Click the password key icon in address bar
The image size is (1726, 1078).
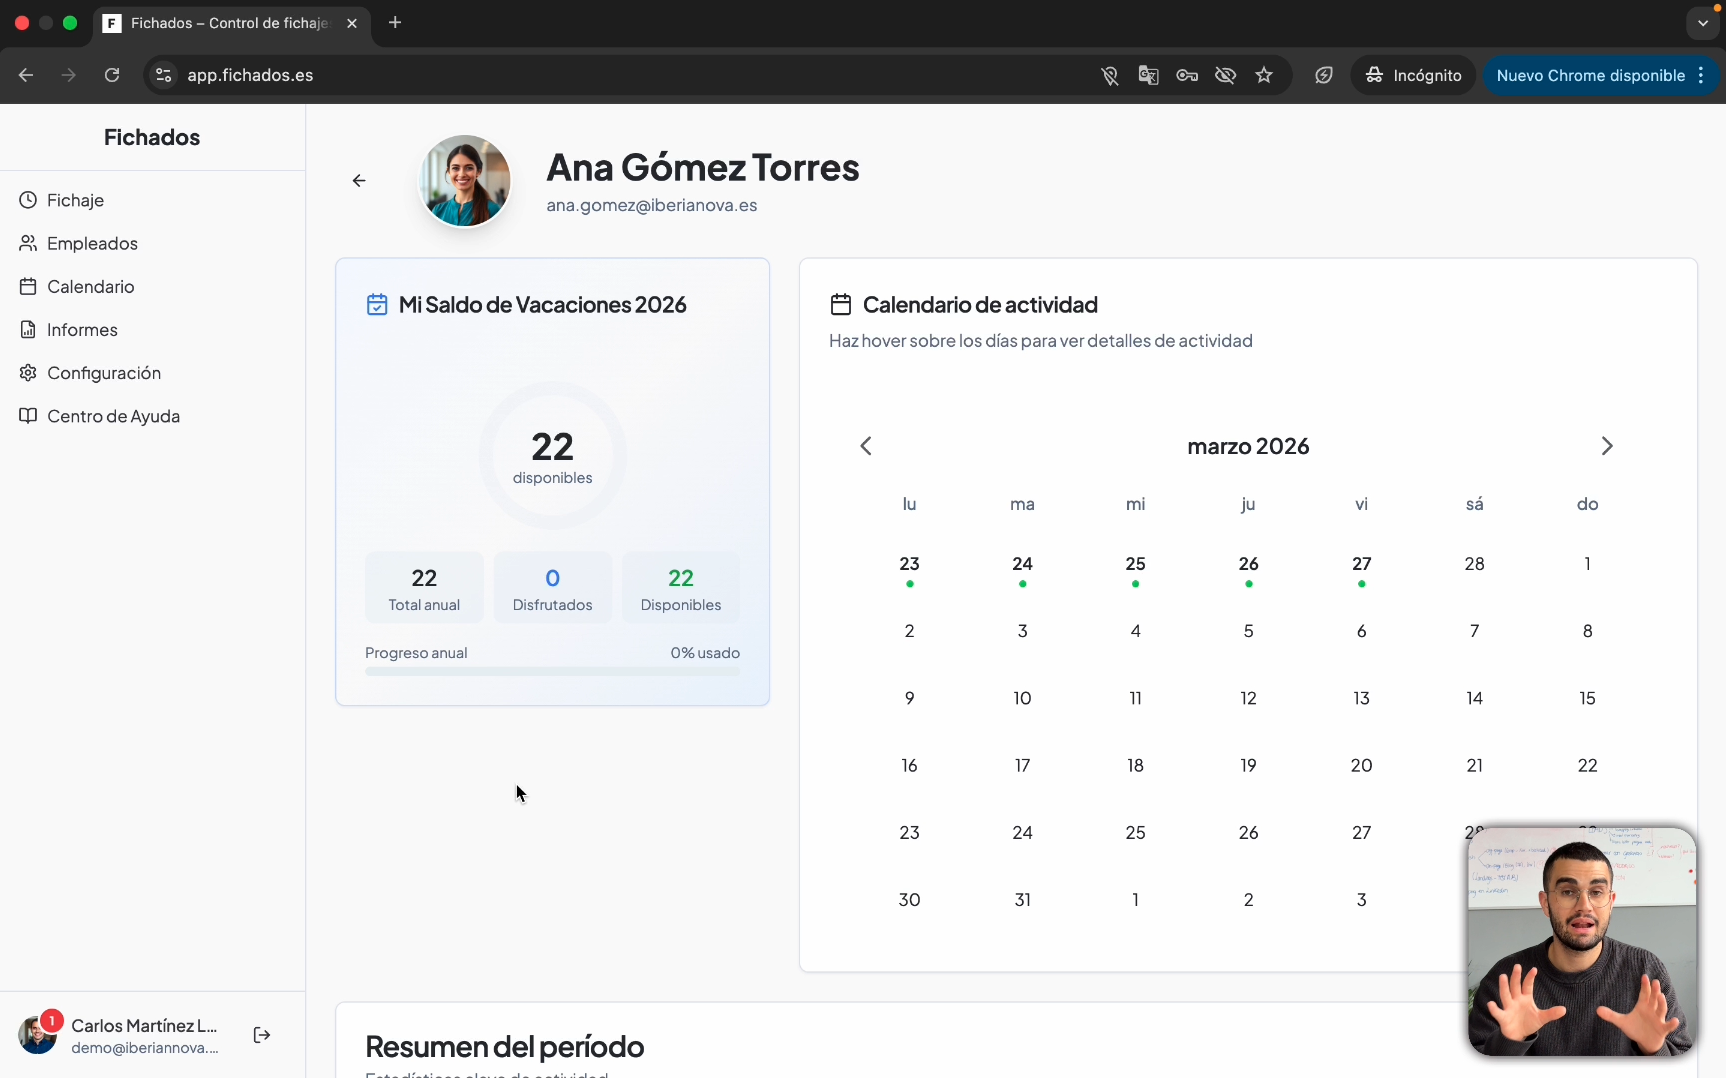(1187, 75)
